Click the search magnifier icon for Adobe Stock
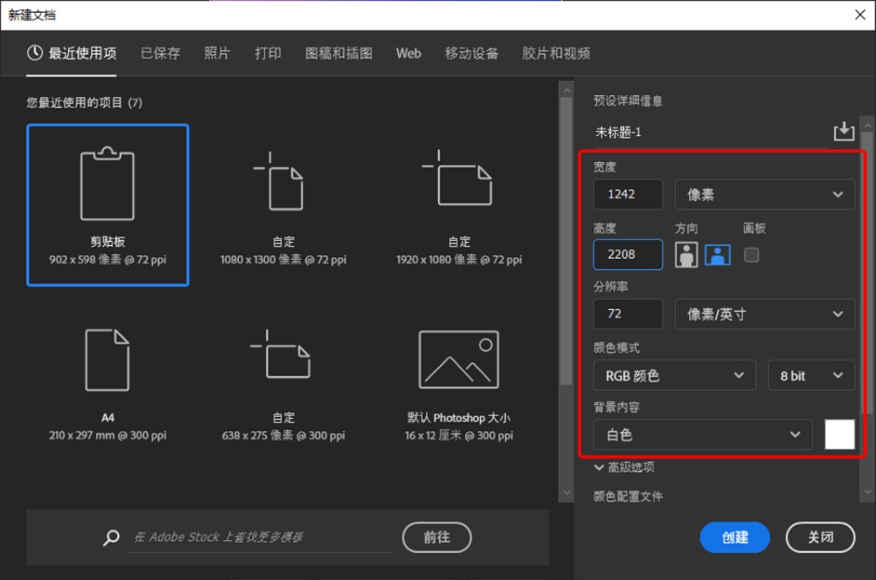This screenshot has width=876, height=580. pos(112,538)
